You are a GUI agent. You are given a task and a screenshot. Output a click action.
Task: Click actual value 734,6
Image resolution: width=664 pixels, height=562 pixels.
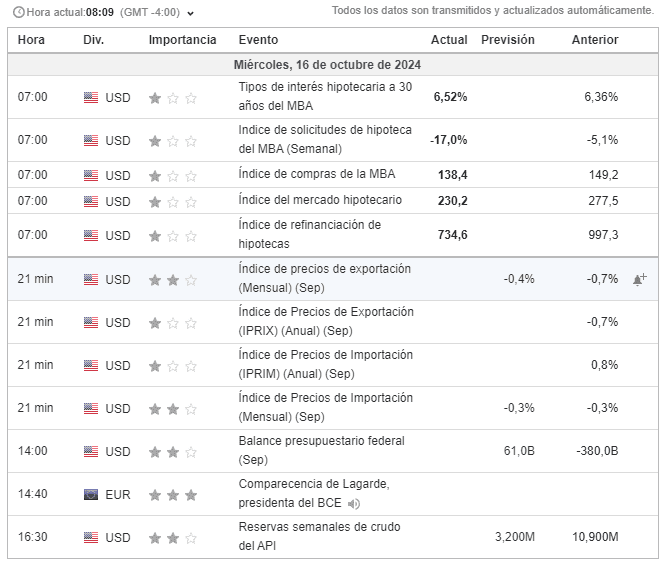coord(453,235)
